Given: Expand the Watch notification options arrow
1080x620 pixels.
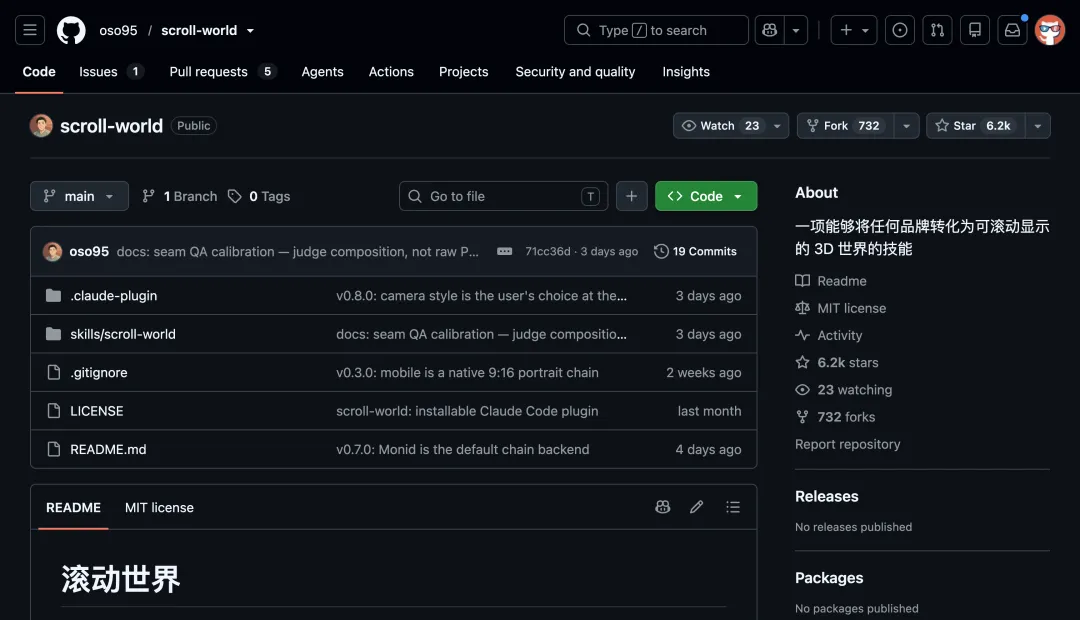Looking at the screenshot, I should coord(777,125).
